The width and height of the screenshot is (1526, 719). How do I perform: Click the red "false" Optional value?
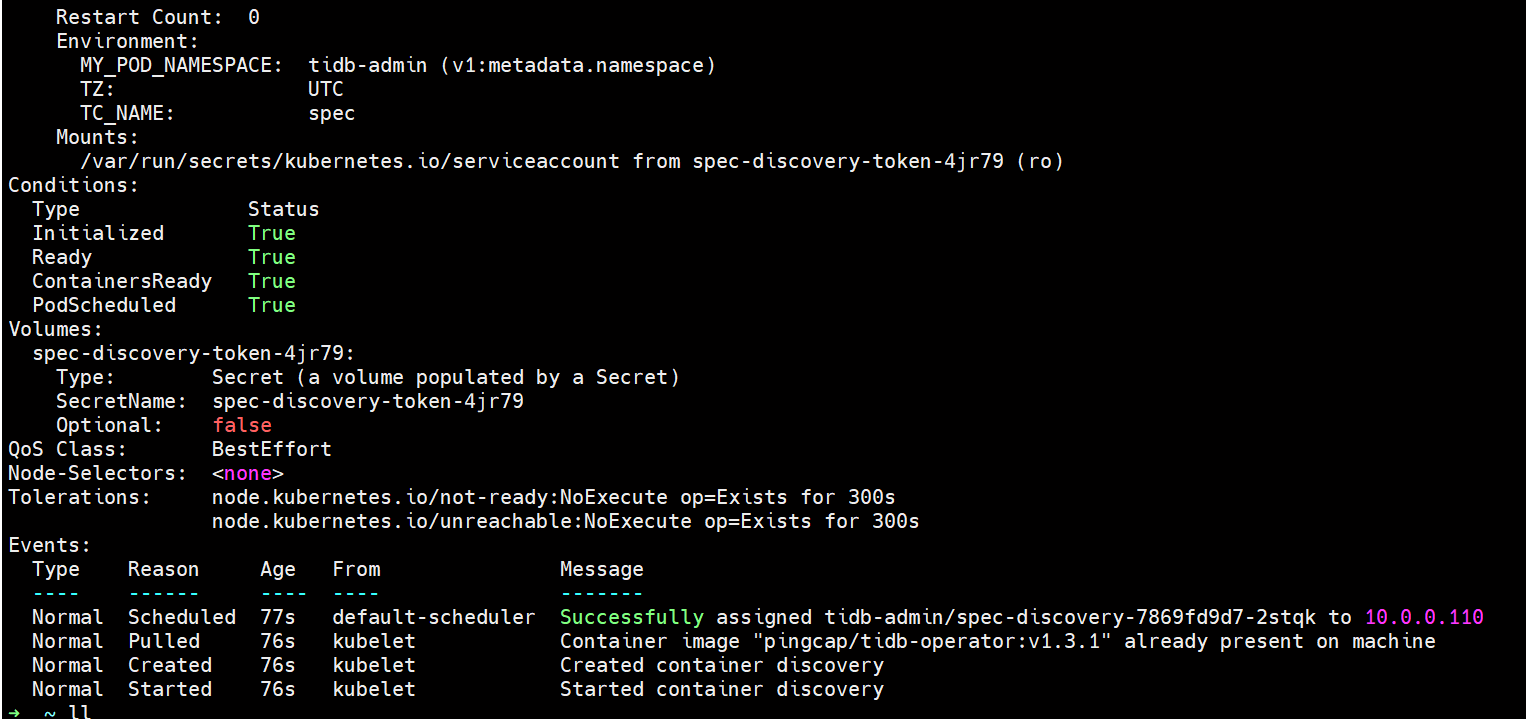coord(242,425)
